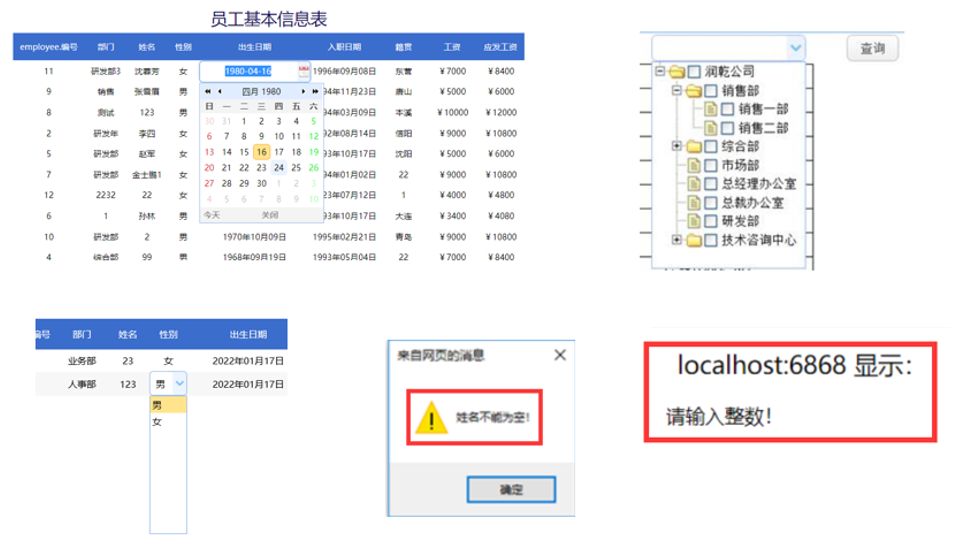The image size is (960, 547).
Task: Click the combo box text field beside 查询
Action: [x=721, y=48]
